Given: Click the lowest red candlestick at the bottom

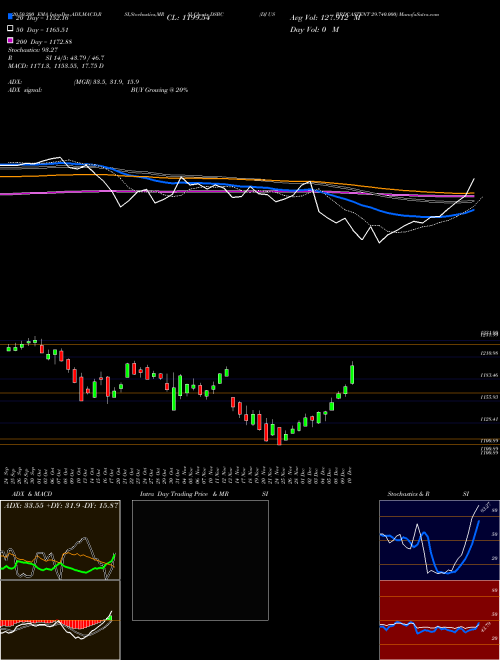Looking at the screenshot, I should pos(279,436).
